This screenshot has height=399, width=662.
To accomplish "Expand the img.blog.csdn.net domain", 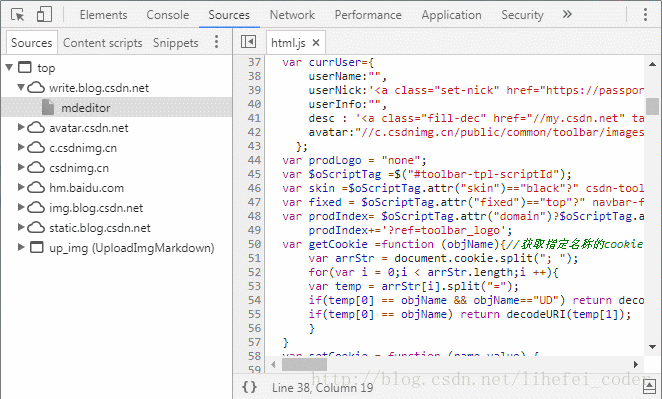I will click(x=21, y=207).
